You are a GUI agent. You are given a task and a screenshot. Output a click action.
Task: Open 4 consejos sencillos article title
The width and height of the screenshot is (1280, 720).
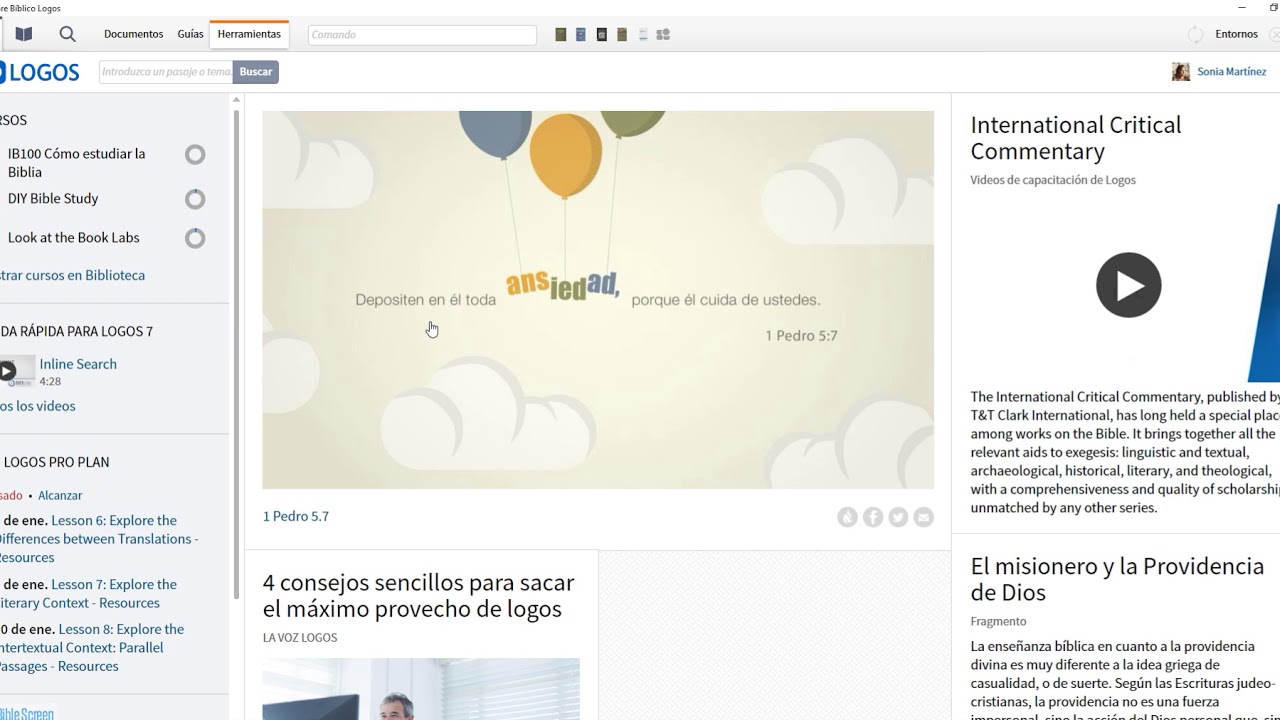(418, 595)
